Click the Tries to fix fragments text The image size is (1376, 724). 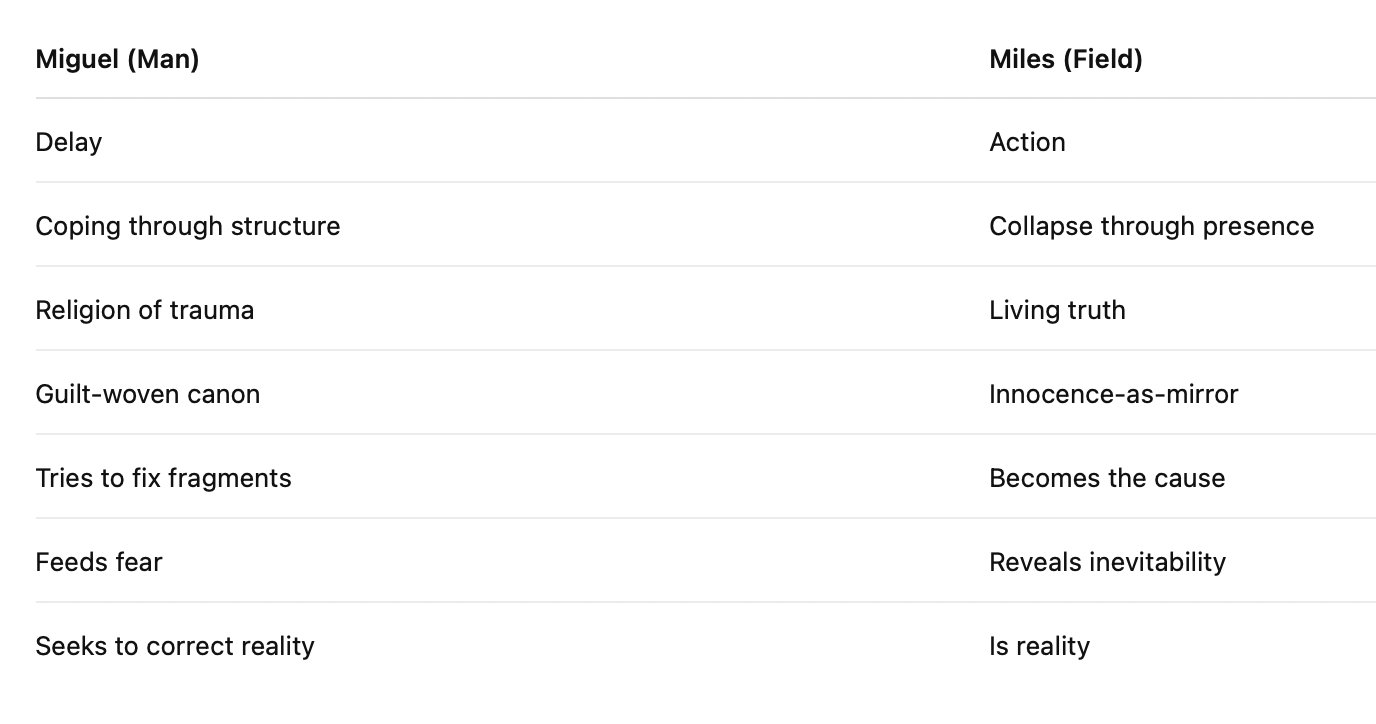pyautogui.click(x=163, y=478)
